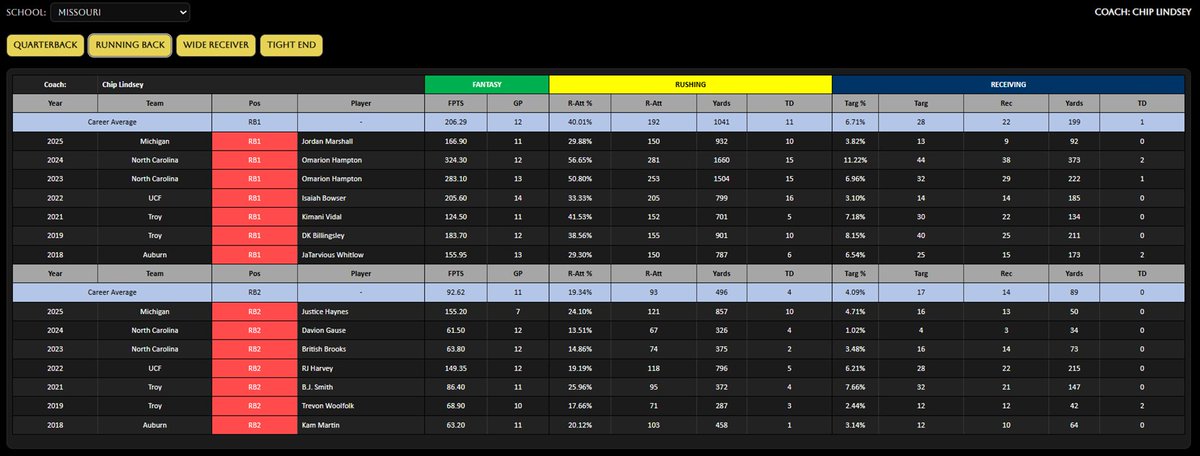
Task: Select player Davion Gause
Action: (326, 331)
